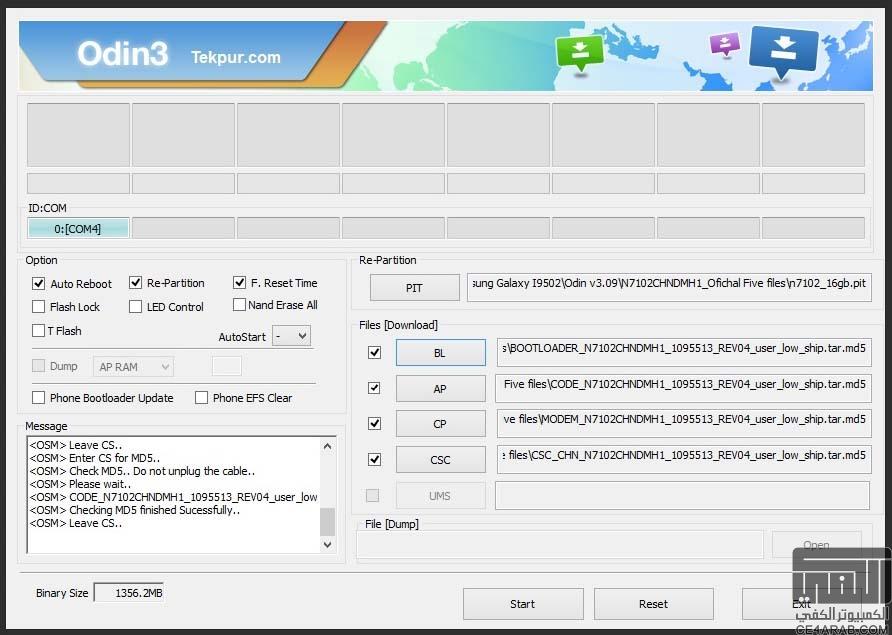Click the PIT button
The width and height of the screenshot is (892, 635).
click(415, 288)
